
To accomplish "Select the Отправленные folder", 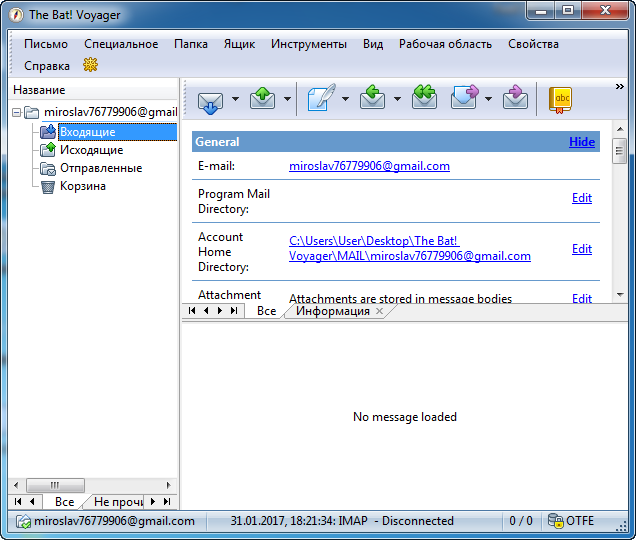I will point(101,168).
